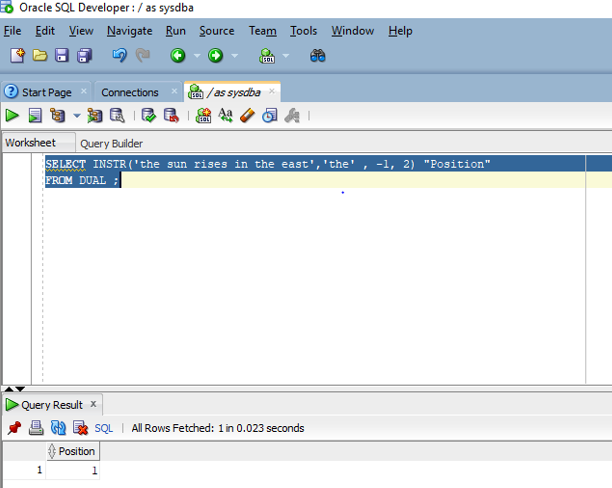Click the Autotrace icon
This screenshot has height=488, width=612.
(94, 116)
